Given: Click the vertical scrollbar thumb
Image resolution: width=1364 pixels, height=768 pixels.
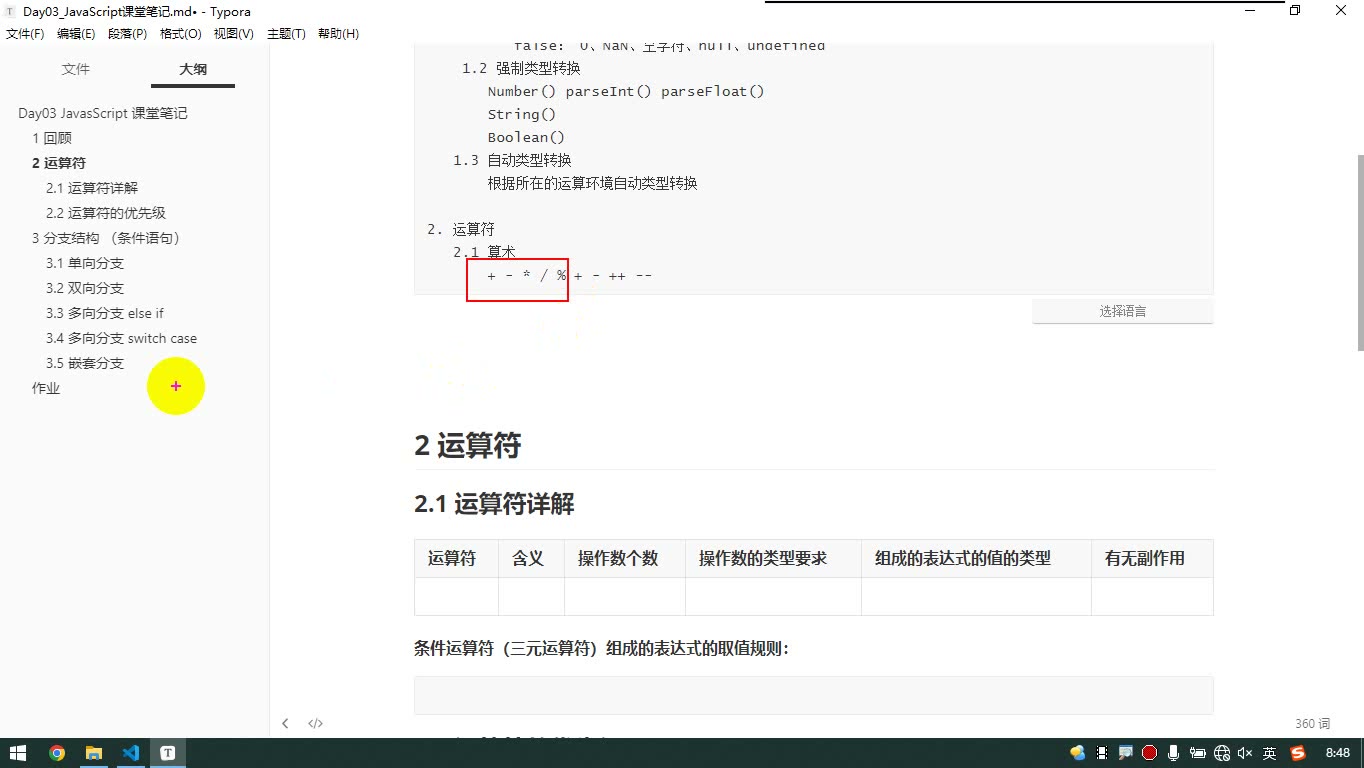Looking at the screenshot, I should point(1360,252).
